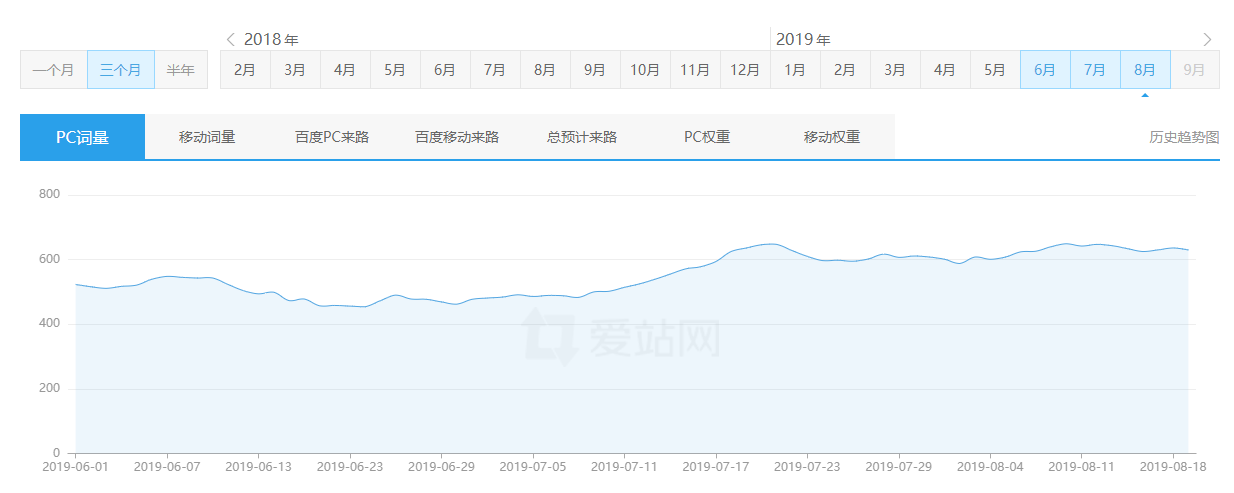Image resolution: width=1234 pixels, height=493 pixels.
Task: Switch to the PC权重 tab
Action: [707, 137]
